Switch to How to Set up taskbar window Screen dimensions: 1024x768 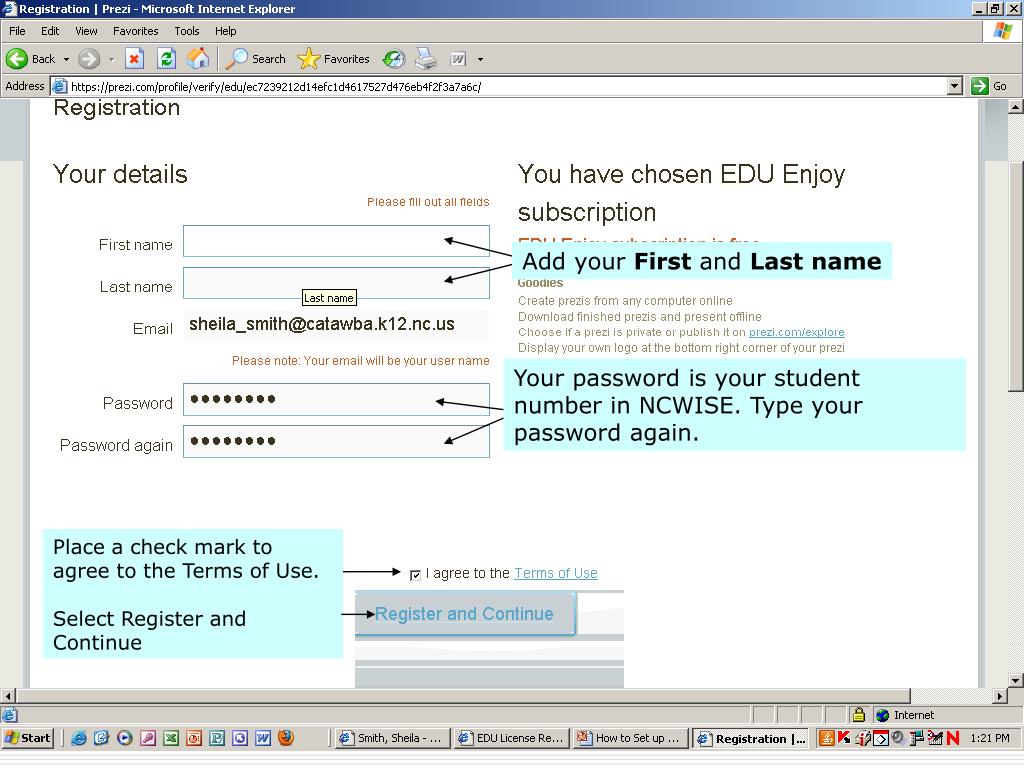(630, 738)
